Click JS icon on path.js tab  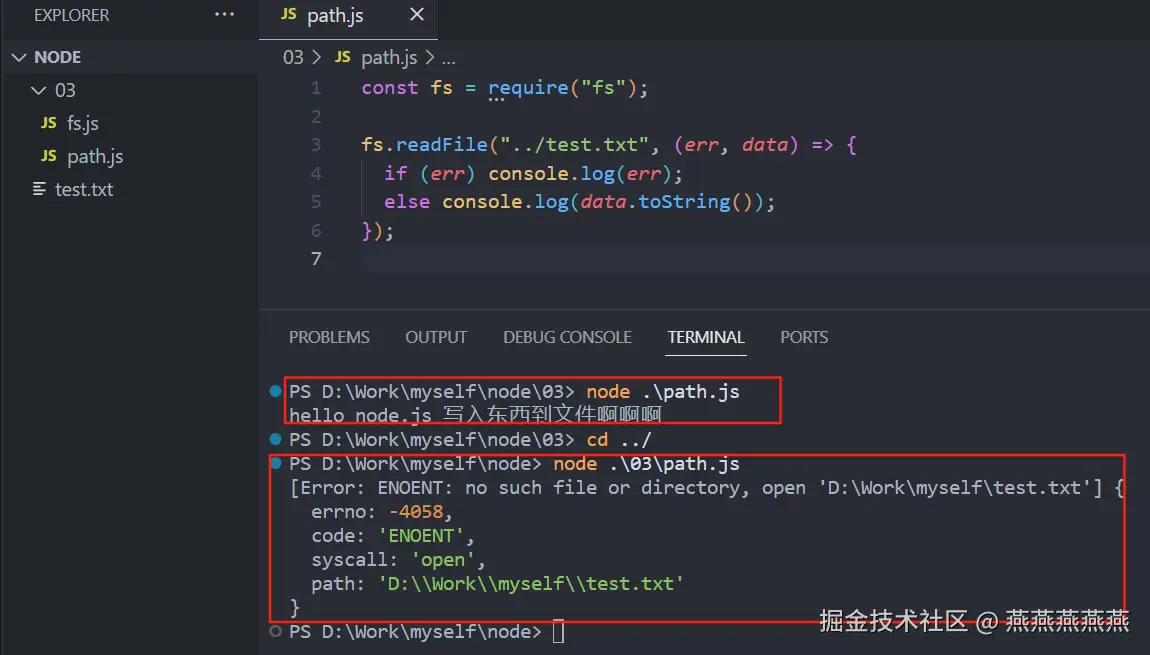289,15
